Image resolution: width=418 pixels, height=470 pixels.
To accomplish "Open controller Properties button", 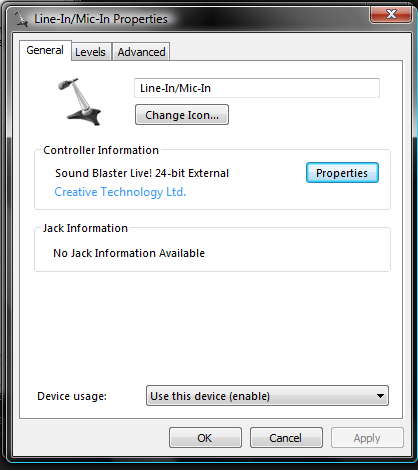I will [x=342, y=173].
